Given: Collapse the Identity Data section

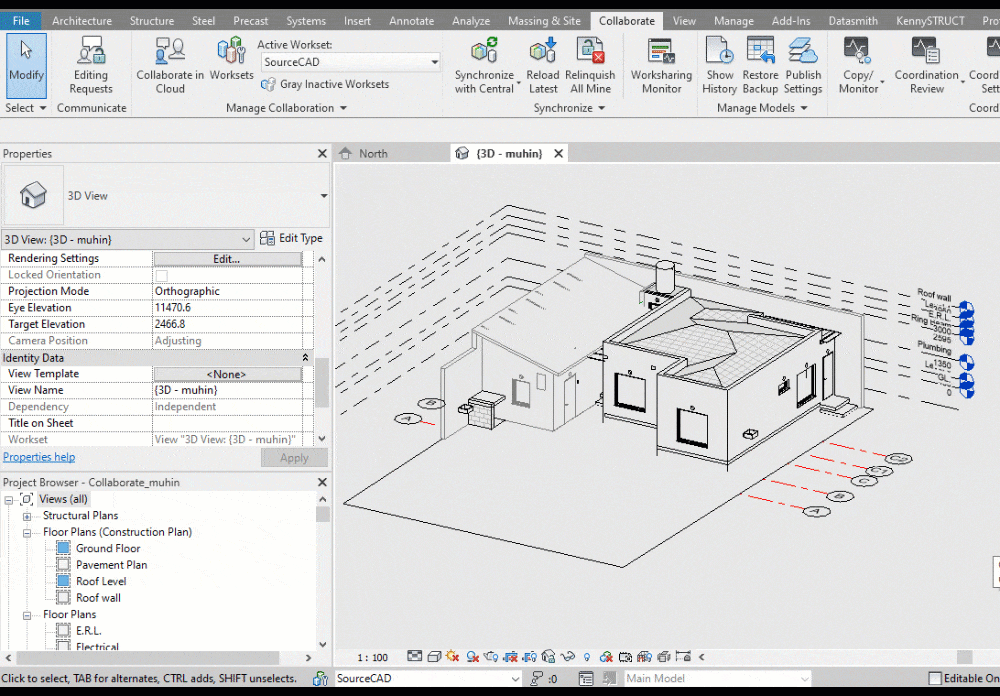Looking at the screenshot, I should [305, 358].
